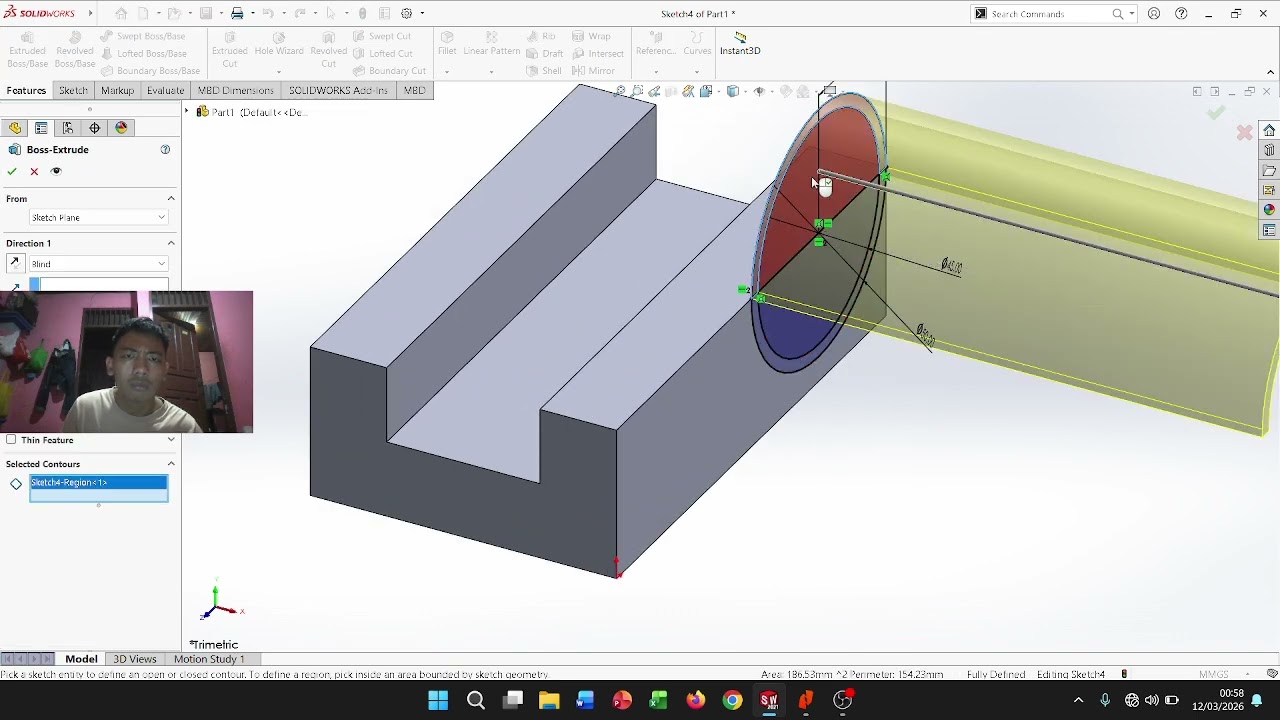Enable the Thin Feature checkbox
Image resolution: width=1280 pixels, height=720 pixels.
[x=11, y=440]
